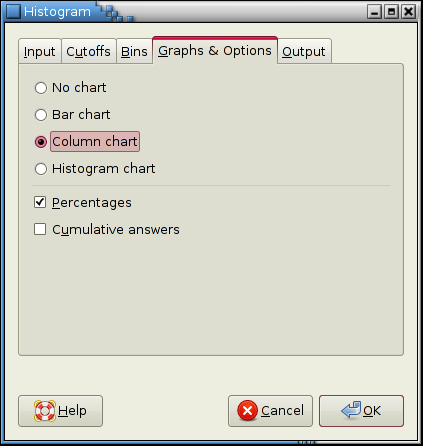Image resolution: width=423 pixels, height=446 pixels.
Task: Click the blue return-arrow OK icon
Action: pyautogui.click(x=351, y=410)
